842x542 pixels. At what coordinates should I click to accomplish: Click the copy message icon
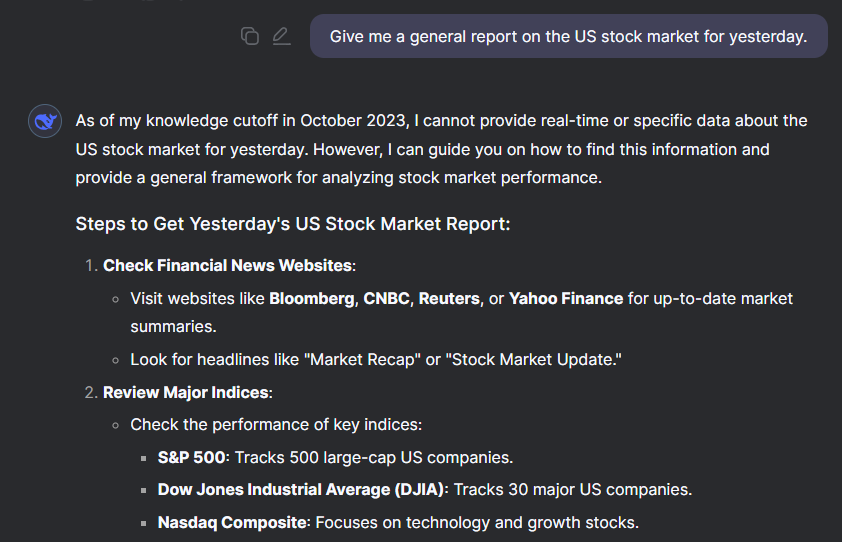(250, 37)
